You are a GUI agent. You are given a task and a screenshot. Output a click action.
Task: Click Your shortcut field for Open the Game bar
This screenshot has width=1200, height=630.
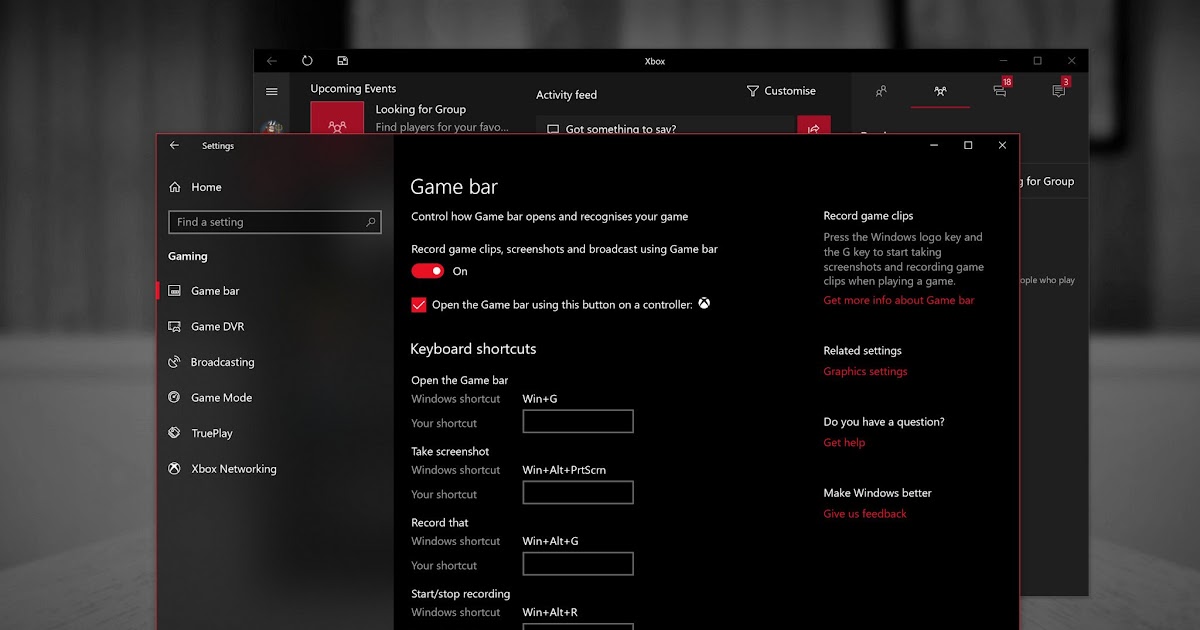(578, 421)
